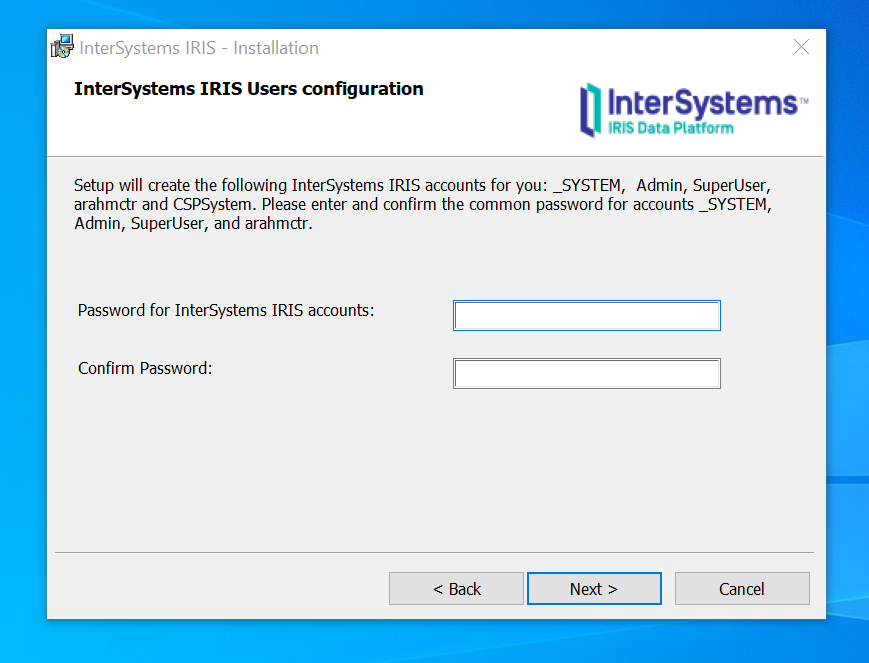The width and height of the screenshot is (869, 663).
Task: Click the word CSPSystem in description
Action: coord(212,205)
